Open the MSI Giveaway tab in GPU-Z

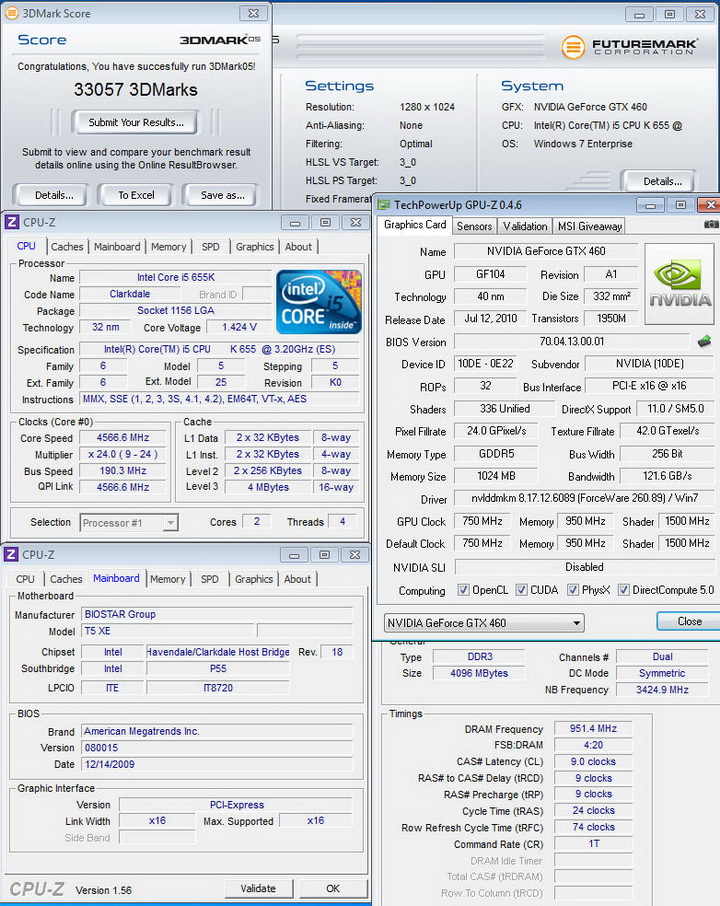589,226
